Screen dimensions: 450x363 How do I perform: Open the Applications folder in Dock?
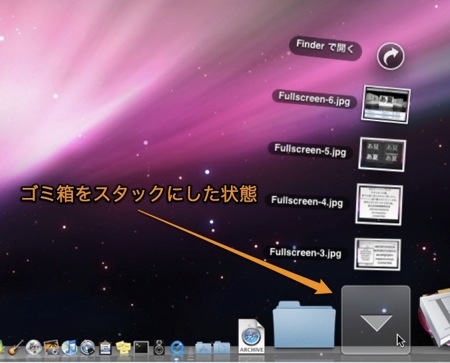point(203,348)
